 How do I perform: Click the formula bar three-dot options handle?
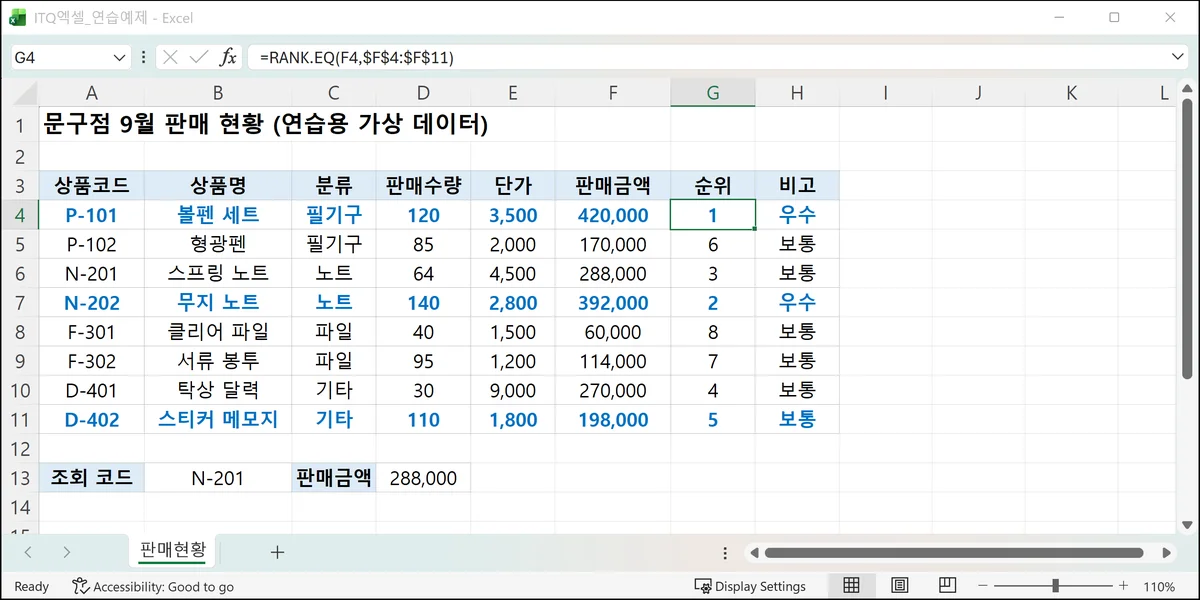click(x=144, y=58)
